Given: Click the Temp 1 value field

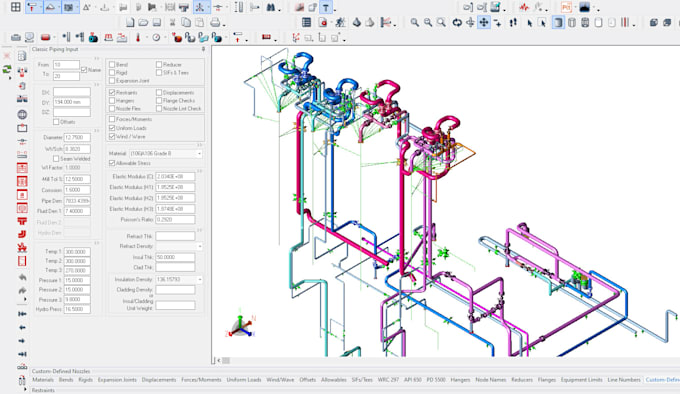Looking at the screenshot, I should click(77, 252).
